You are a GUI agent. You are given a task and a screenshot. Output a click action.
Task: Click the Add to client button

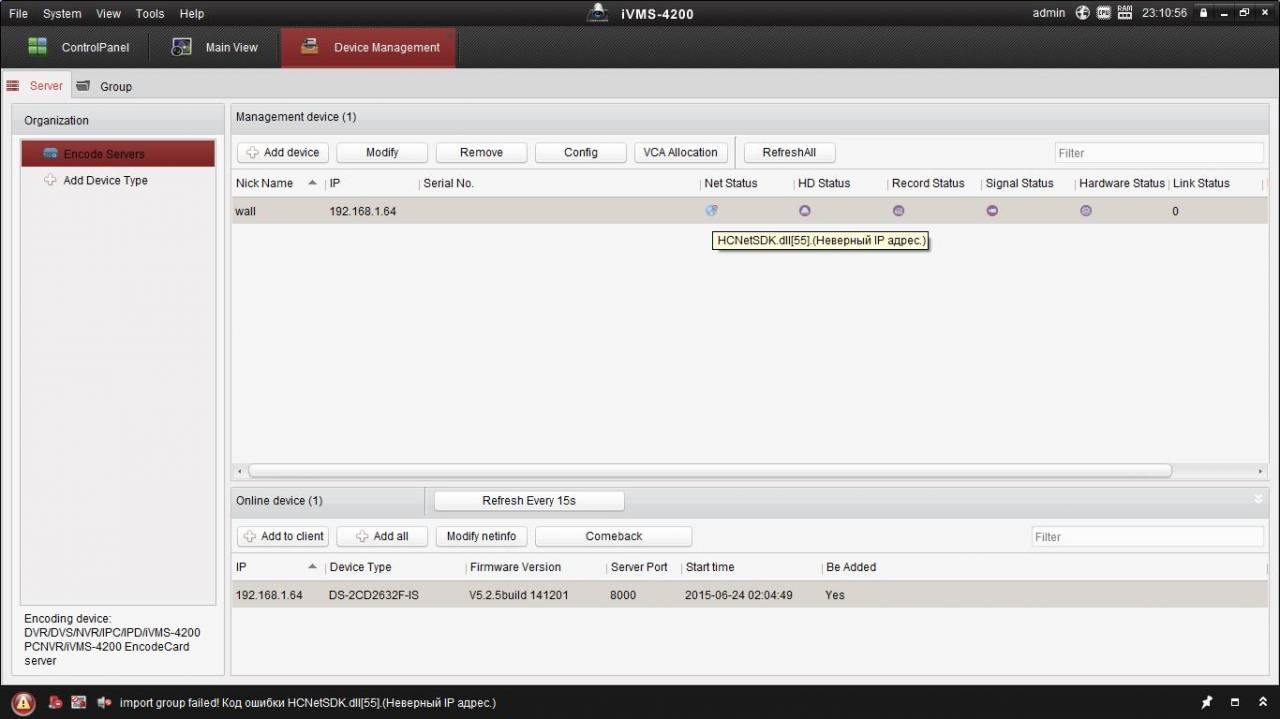(283, 537)
